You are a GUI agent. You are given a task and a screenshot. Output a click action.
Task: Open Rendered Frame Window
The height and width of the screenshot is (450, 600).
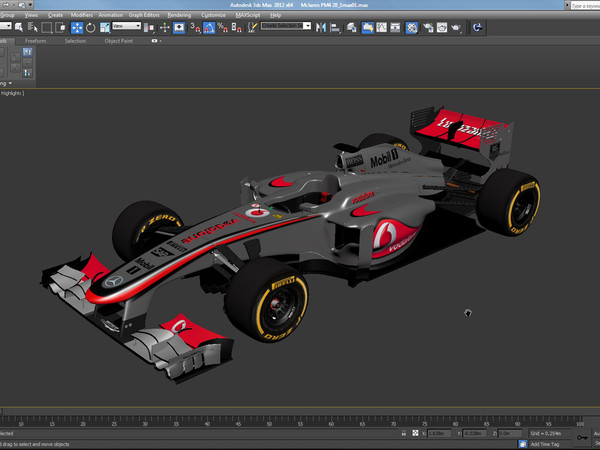click(x=442, y=27)
